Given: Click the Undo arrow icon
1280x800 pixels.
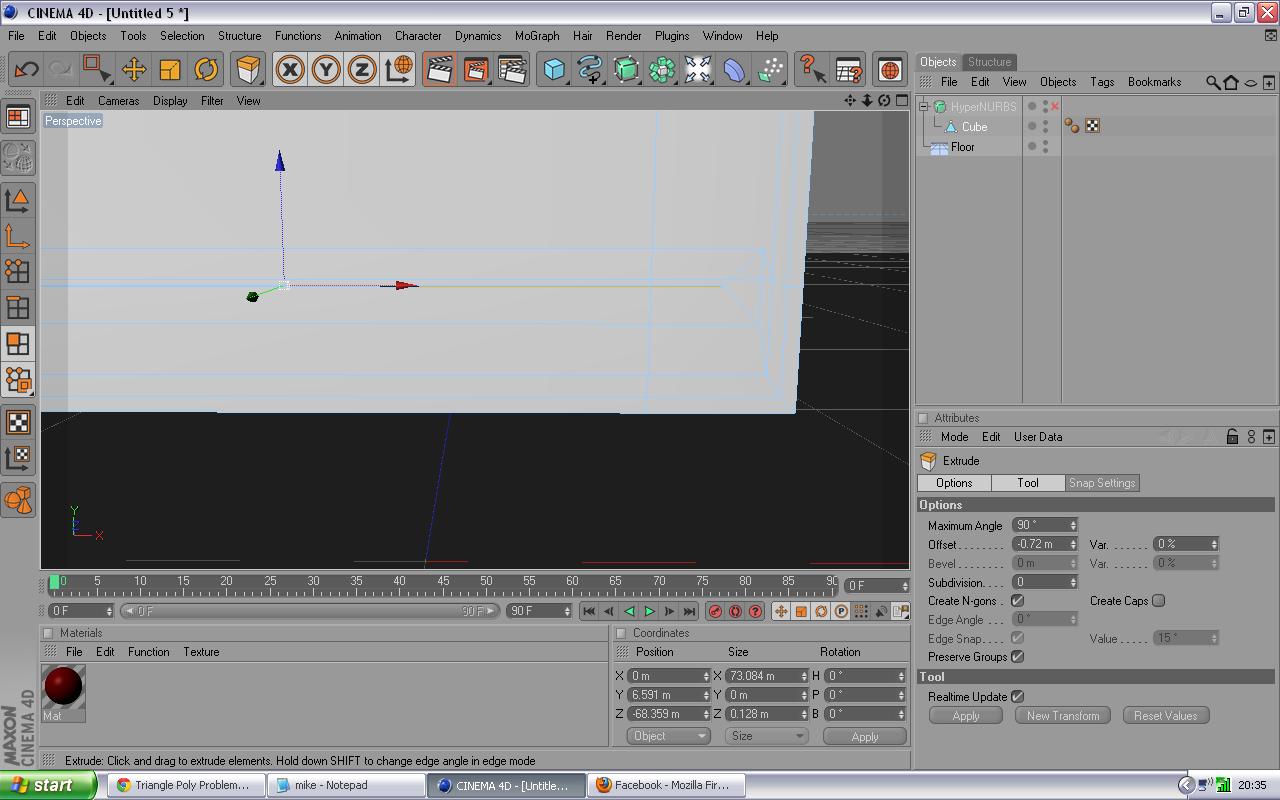Looking at the screenshot, I should [27, 69].
